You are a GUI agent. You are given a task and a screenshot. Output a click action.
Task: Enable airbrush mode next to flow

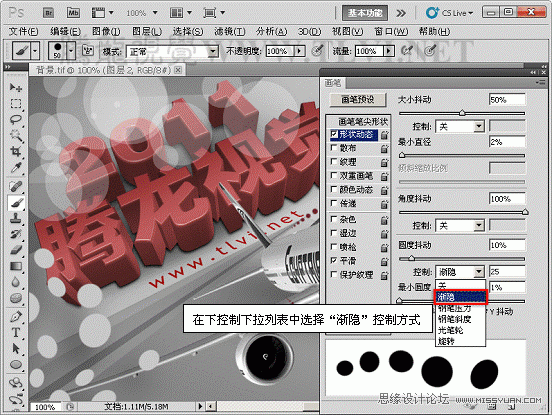(407, 51)
